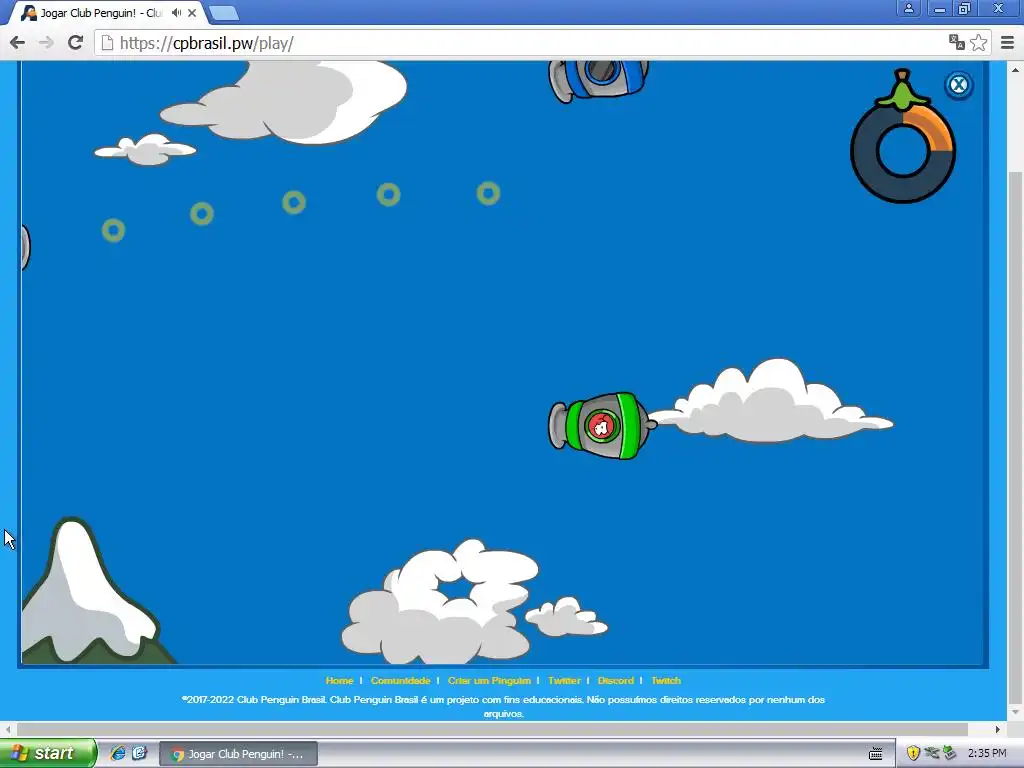Click the leftmost puffle O ring

pos(114,230)
